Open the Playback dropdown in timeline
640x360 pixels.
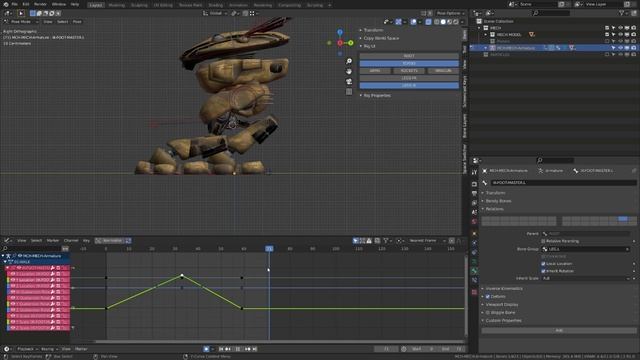click(27, 349)
